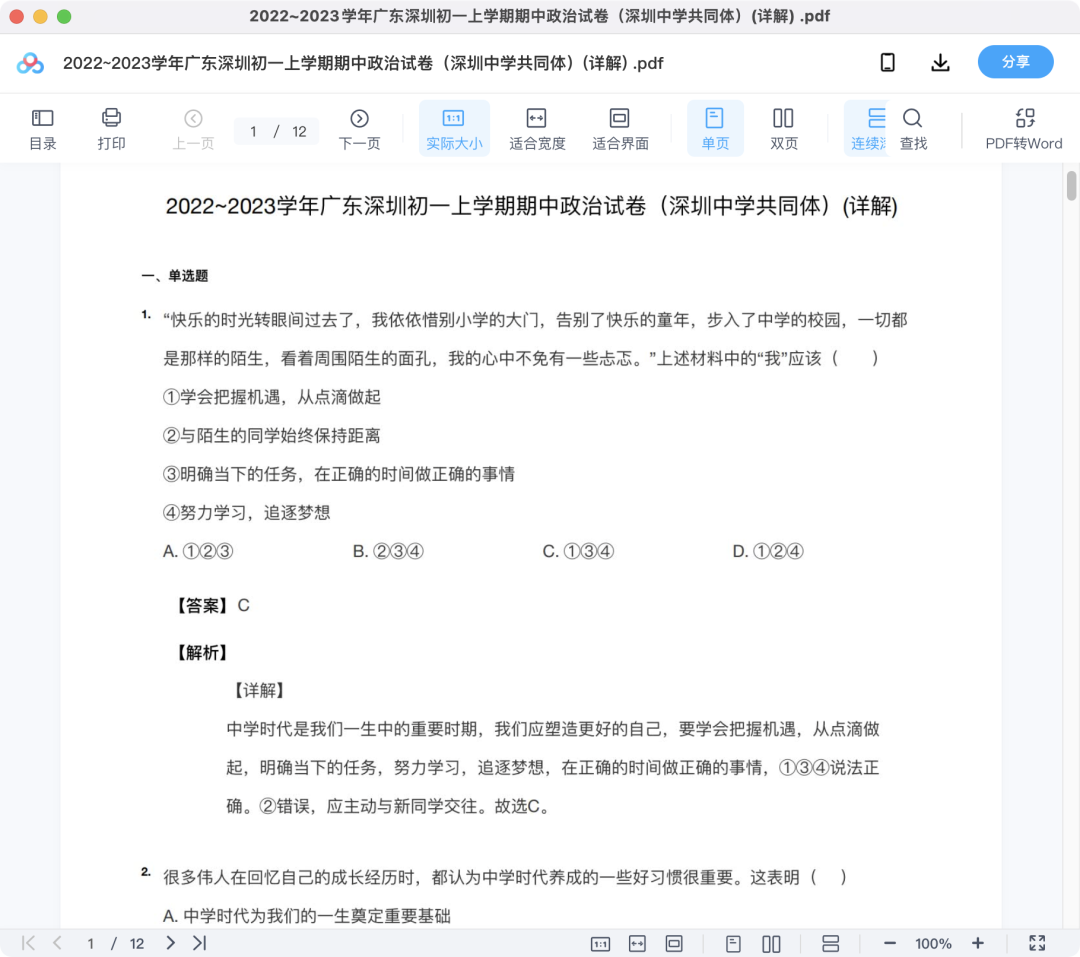This screenshot has height=957, width=1080.
Task: Click the blue 分享 share button
Action: pos(1015,62)
